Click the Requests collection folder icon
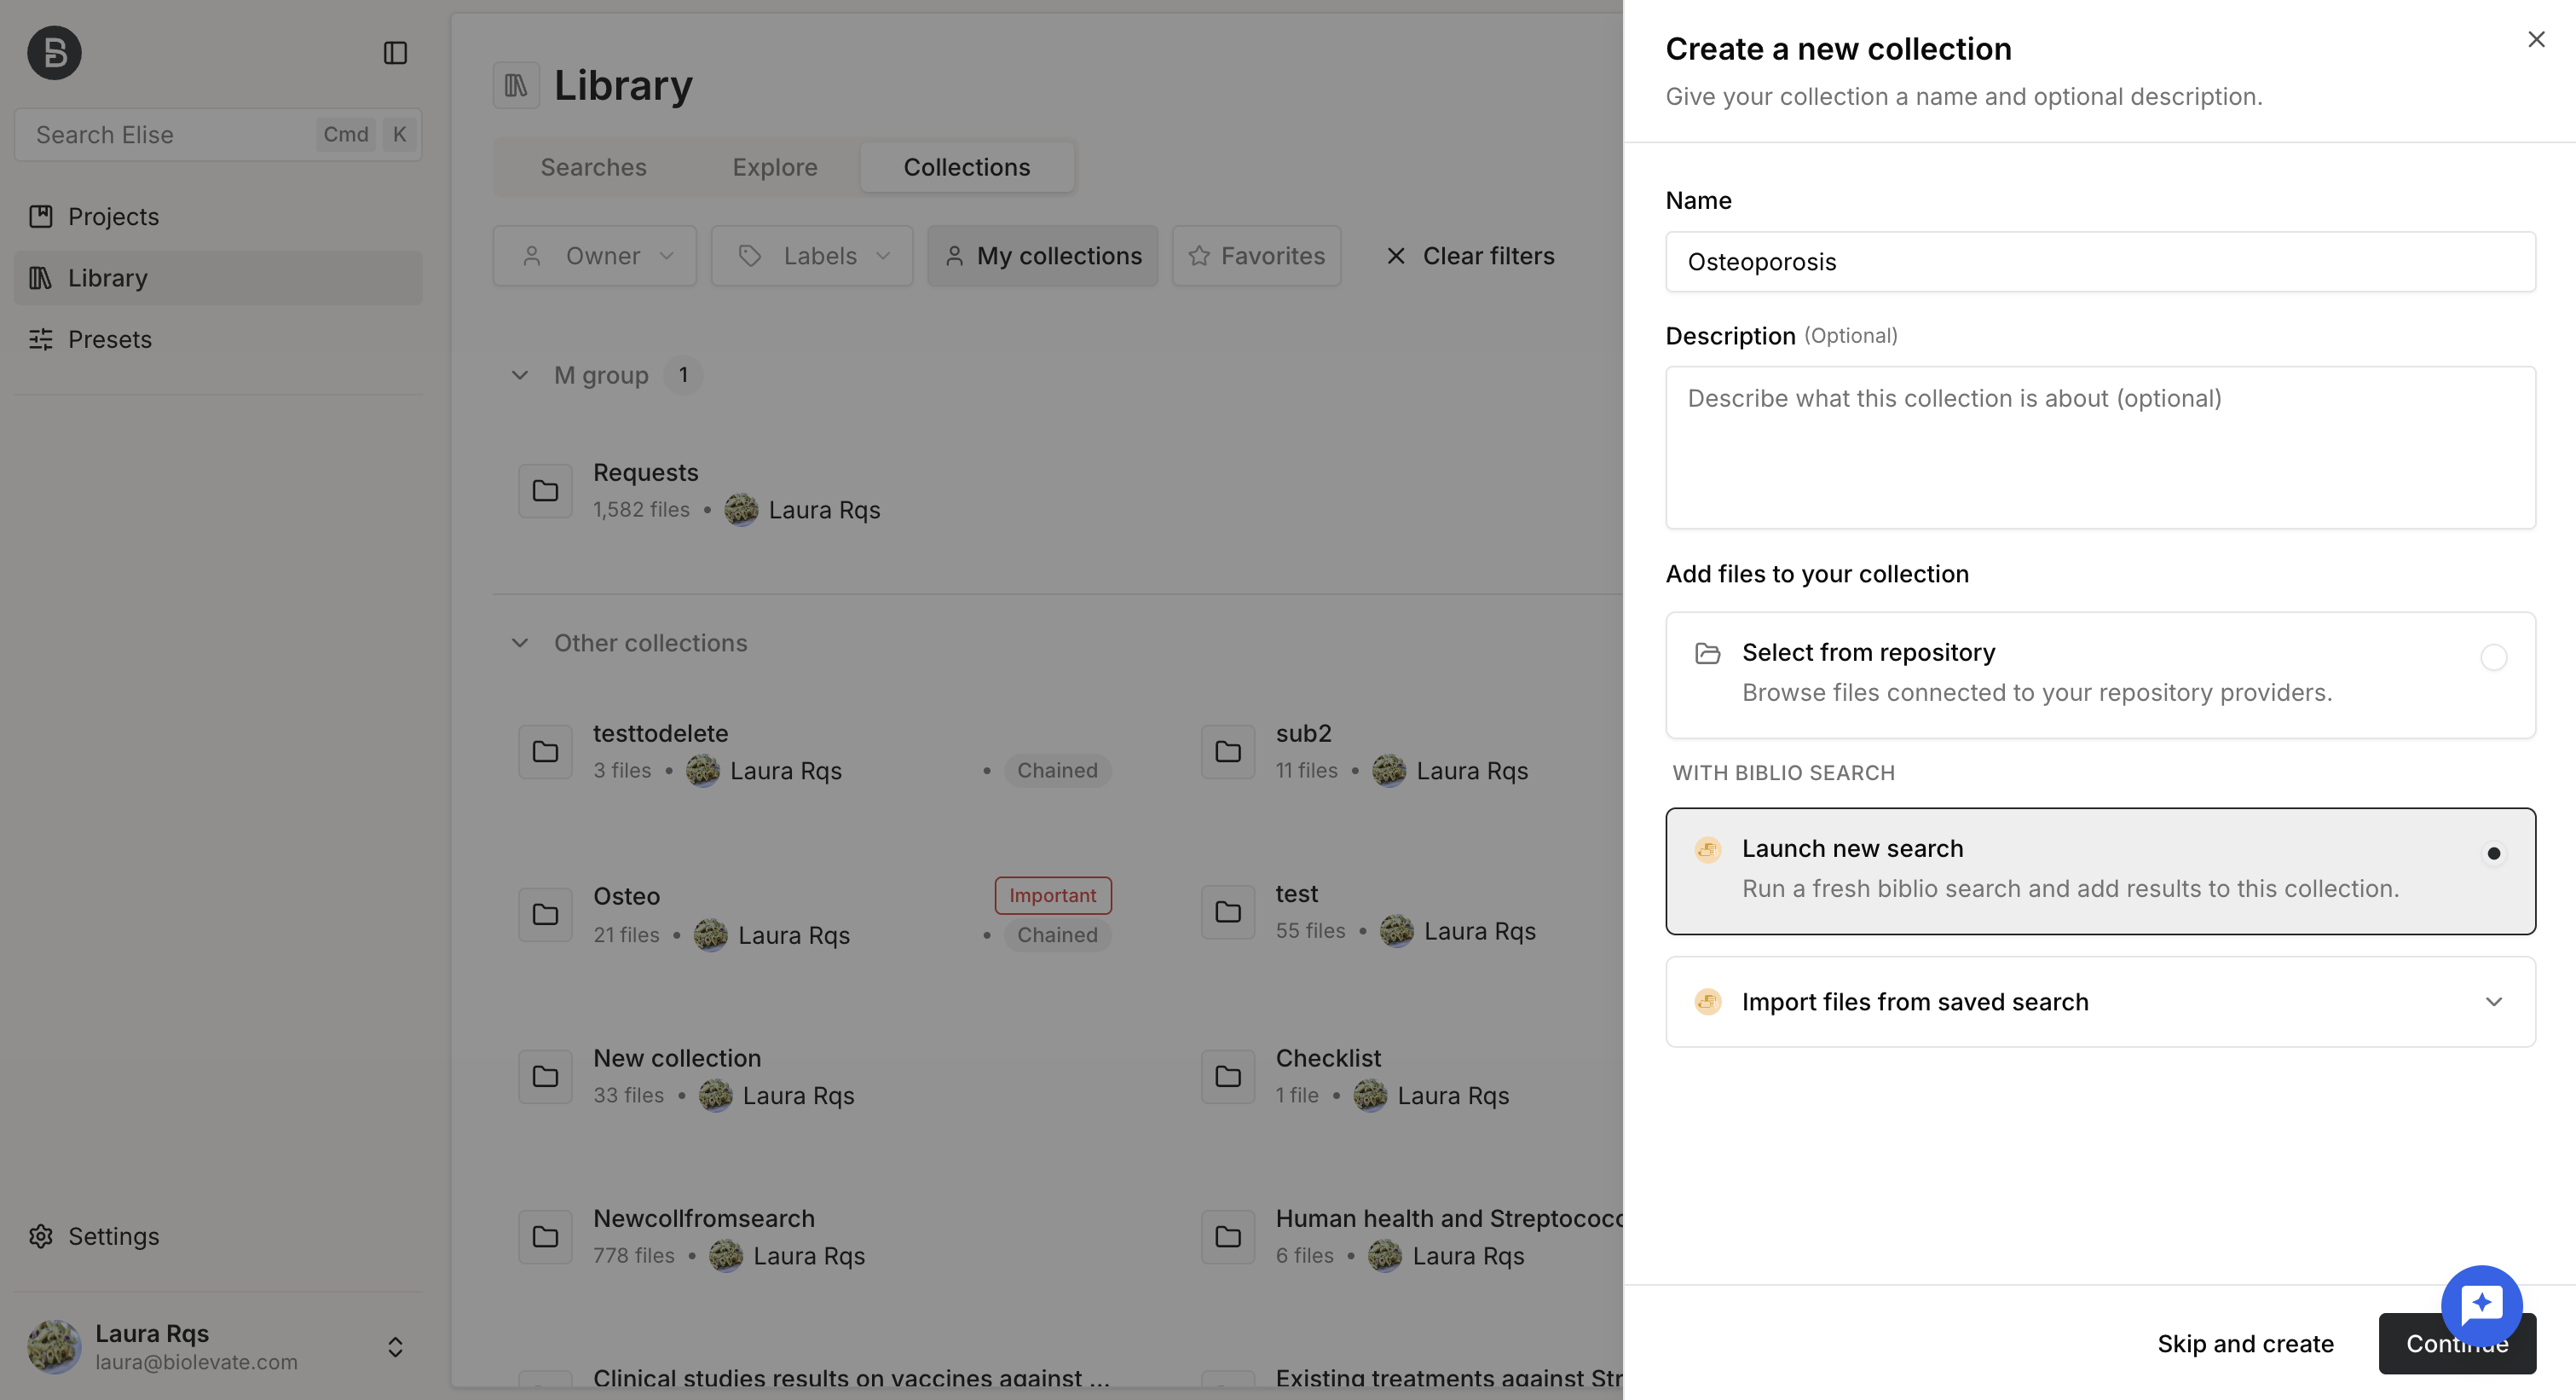 (x=545, y=490)
